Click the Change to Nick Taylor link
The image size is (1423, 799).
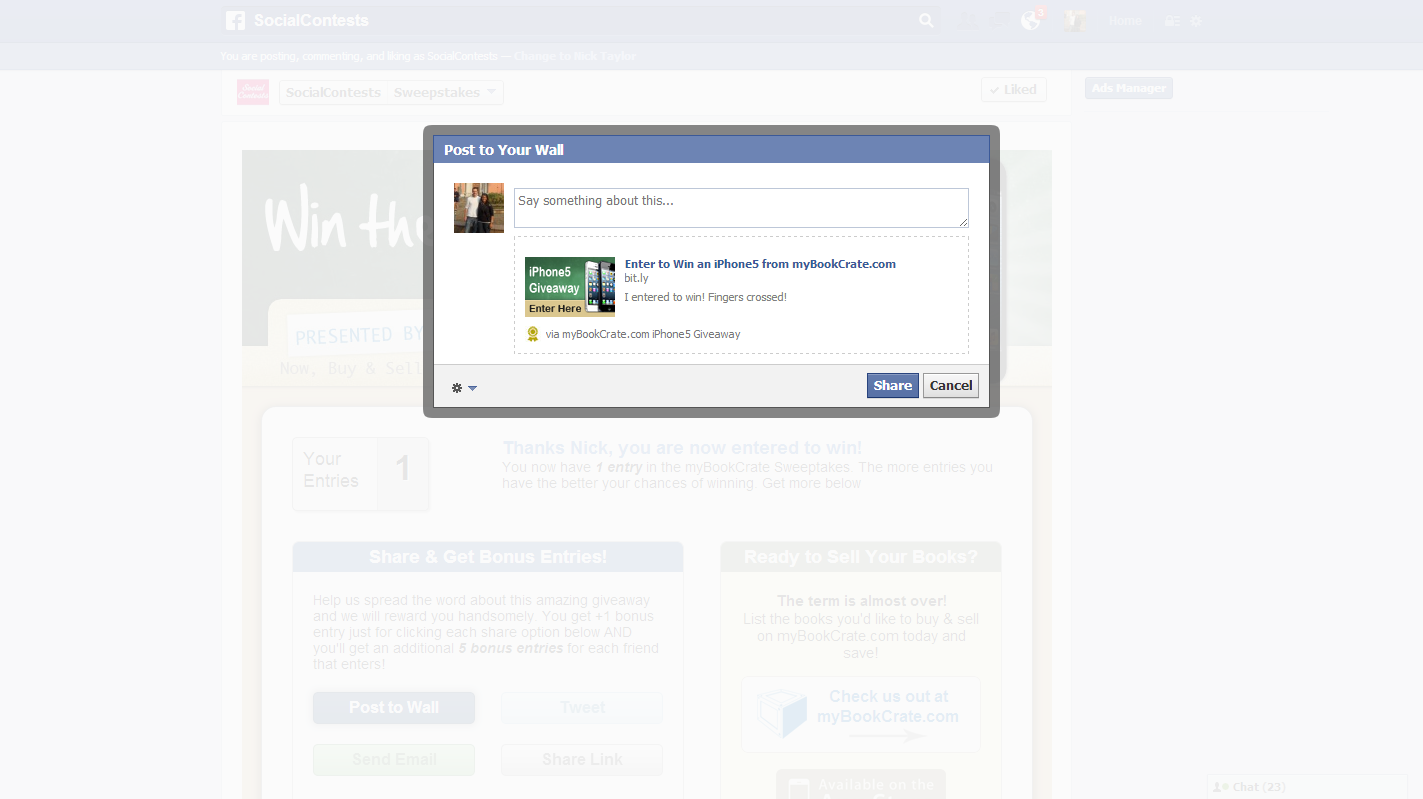click(575, 56)
